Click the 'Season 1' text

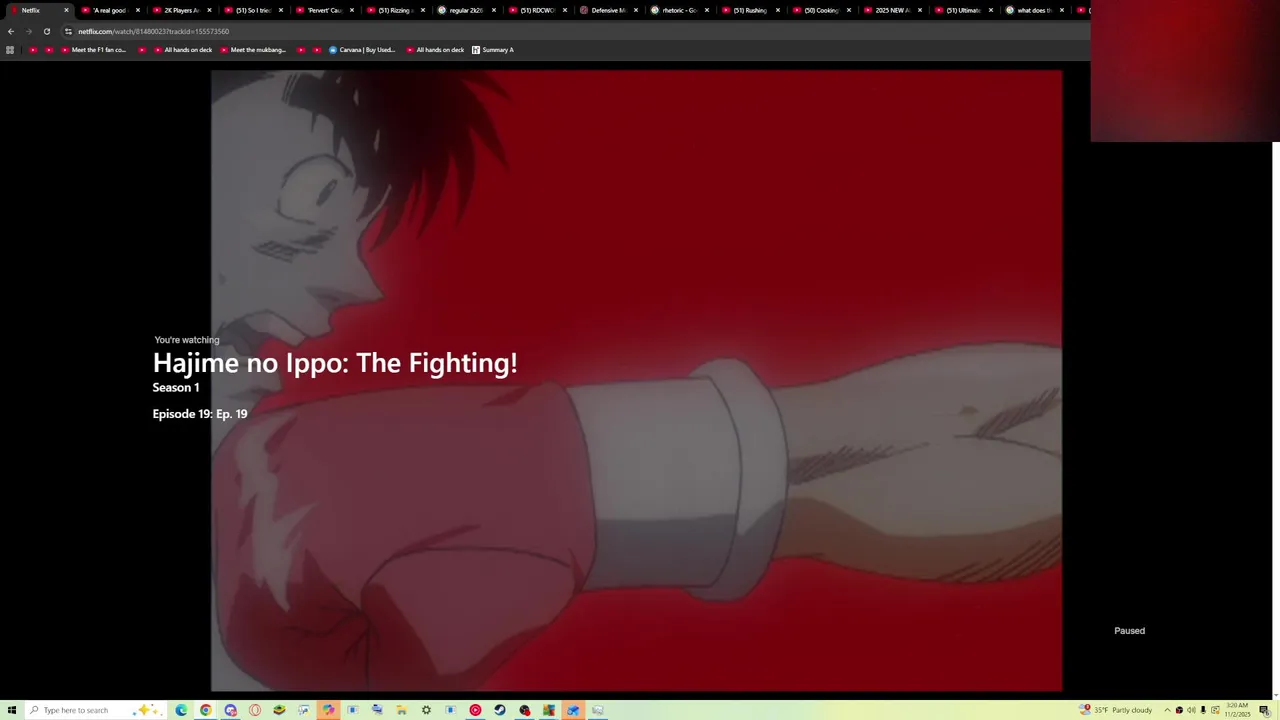(x=176, y=388)
